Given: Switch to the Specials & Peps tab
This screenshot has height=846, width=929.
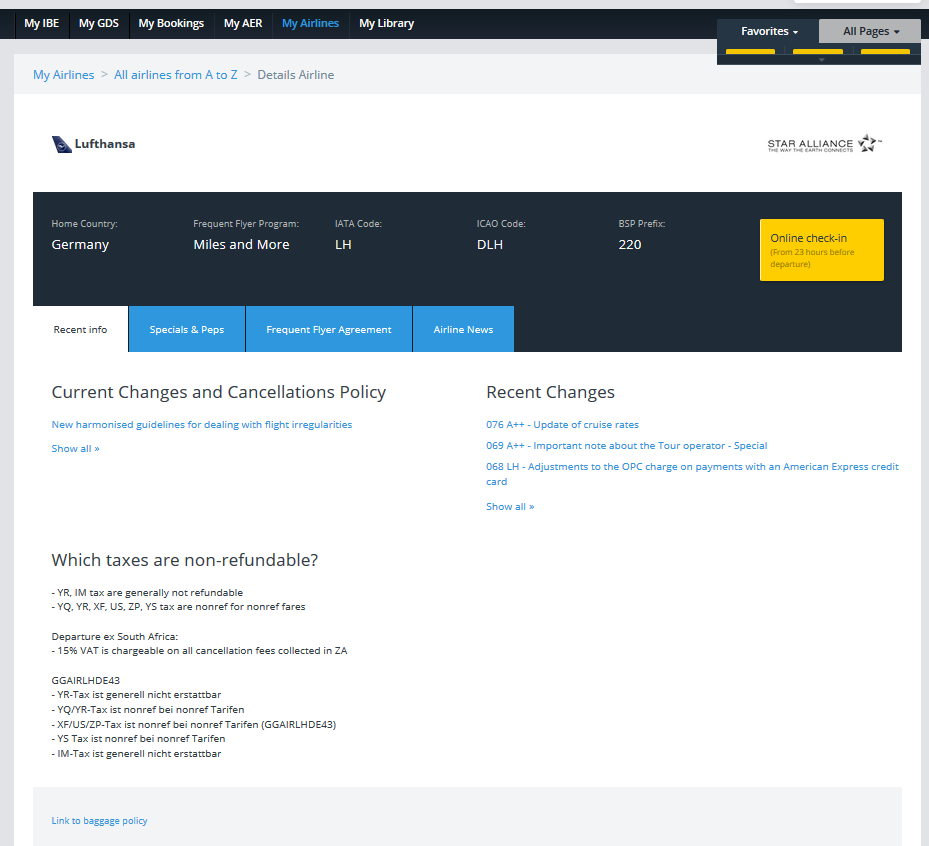Looking at the screenshot, I should pos(187,330).
